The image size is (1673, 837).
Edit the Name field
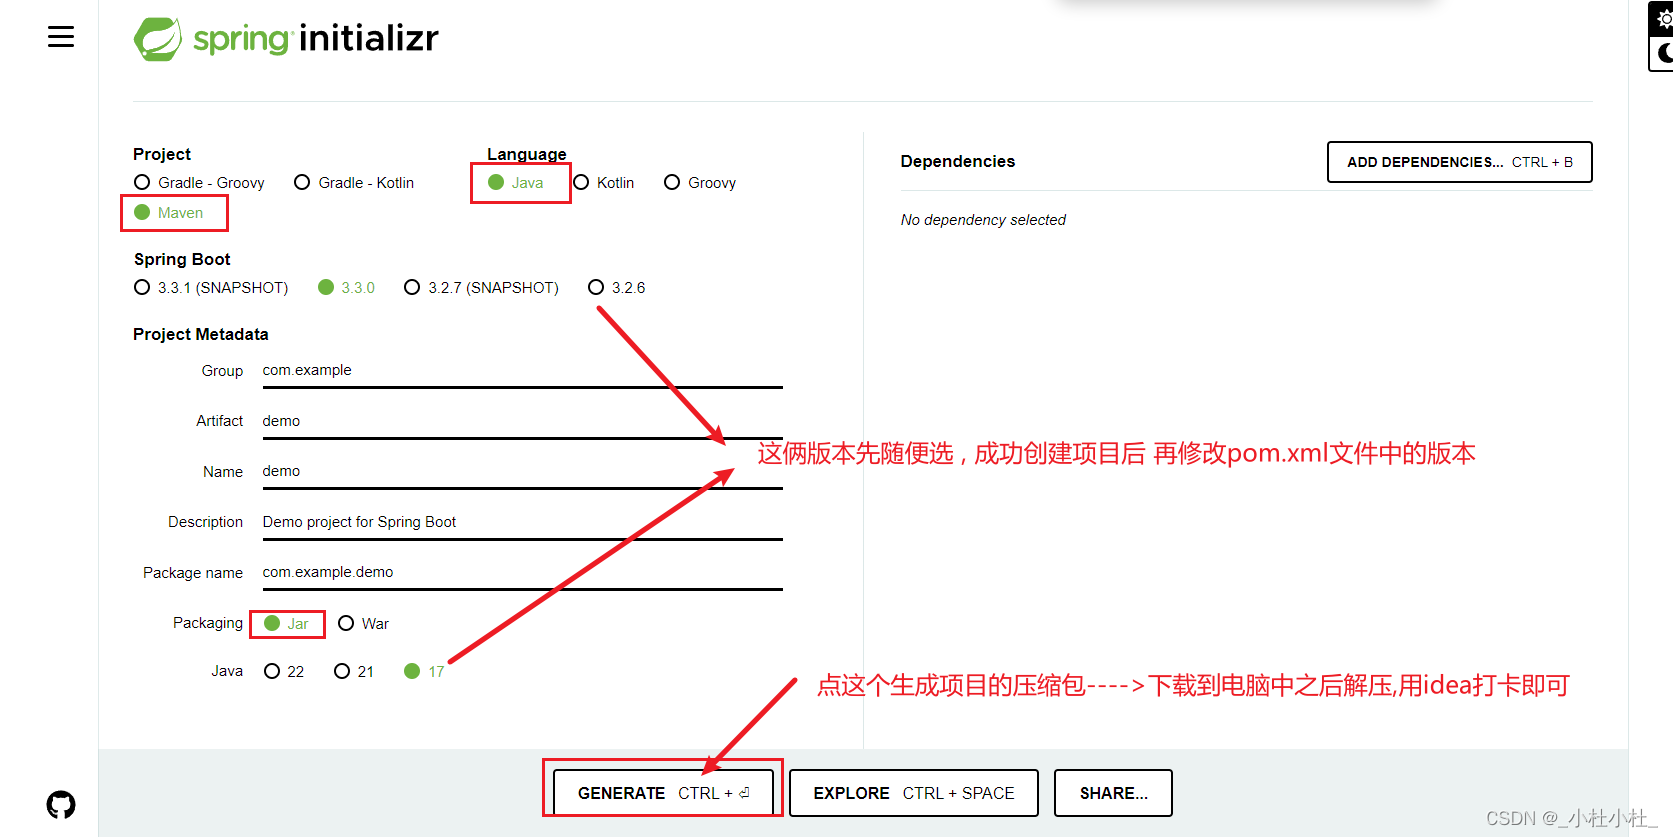coord(522,472)
